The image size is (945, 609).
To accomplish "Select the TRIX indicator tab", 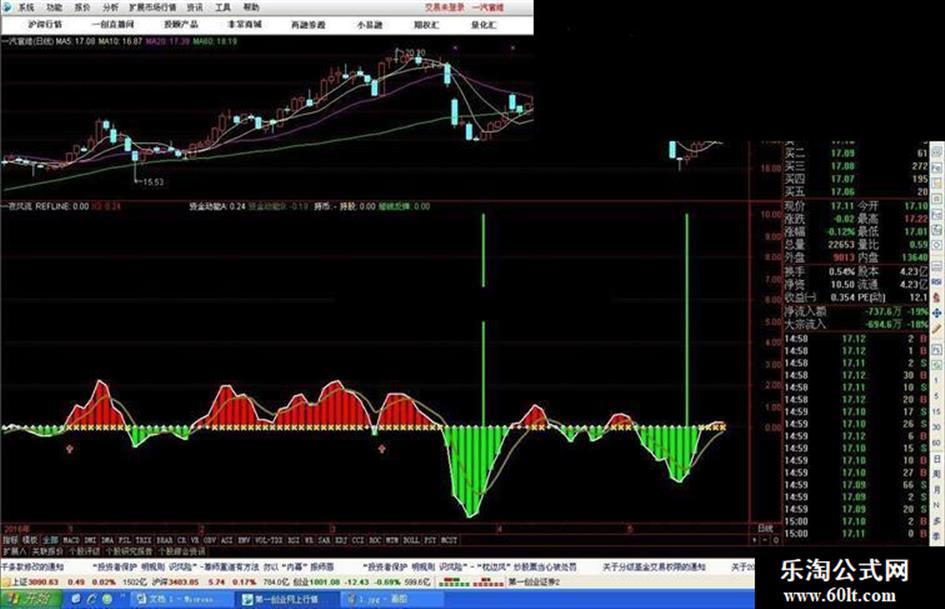I will click(x=143, y=540).
